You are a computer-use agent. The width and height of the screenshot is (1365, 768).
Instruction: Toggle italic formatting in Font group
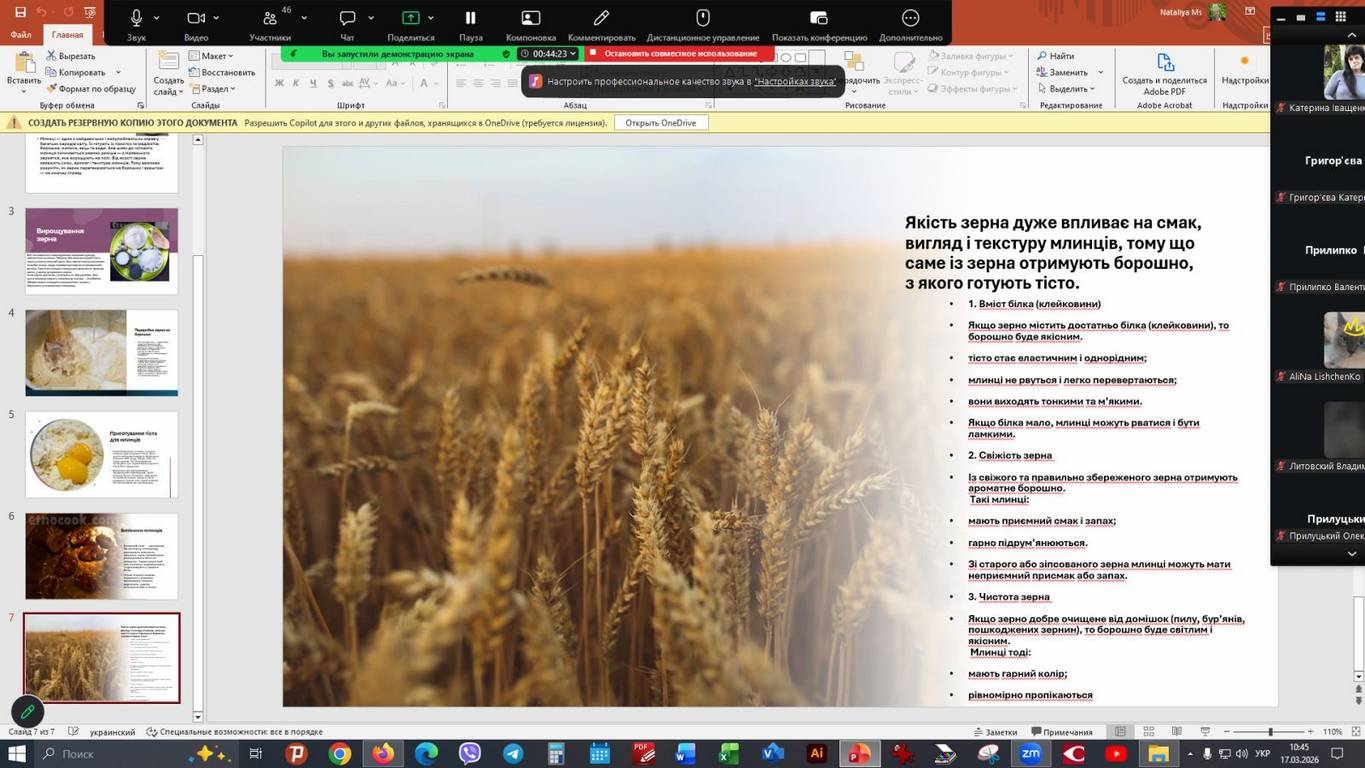pos(296,83)
